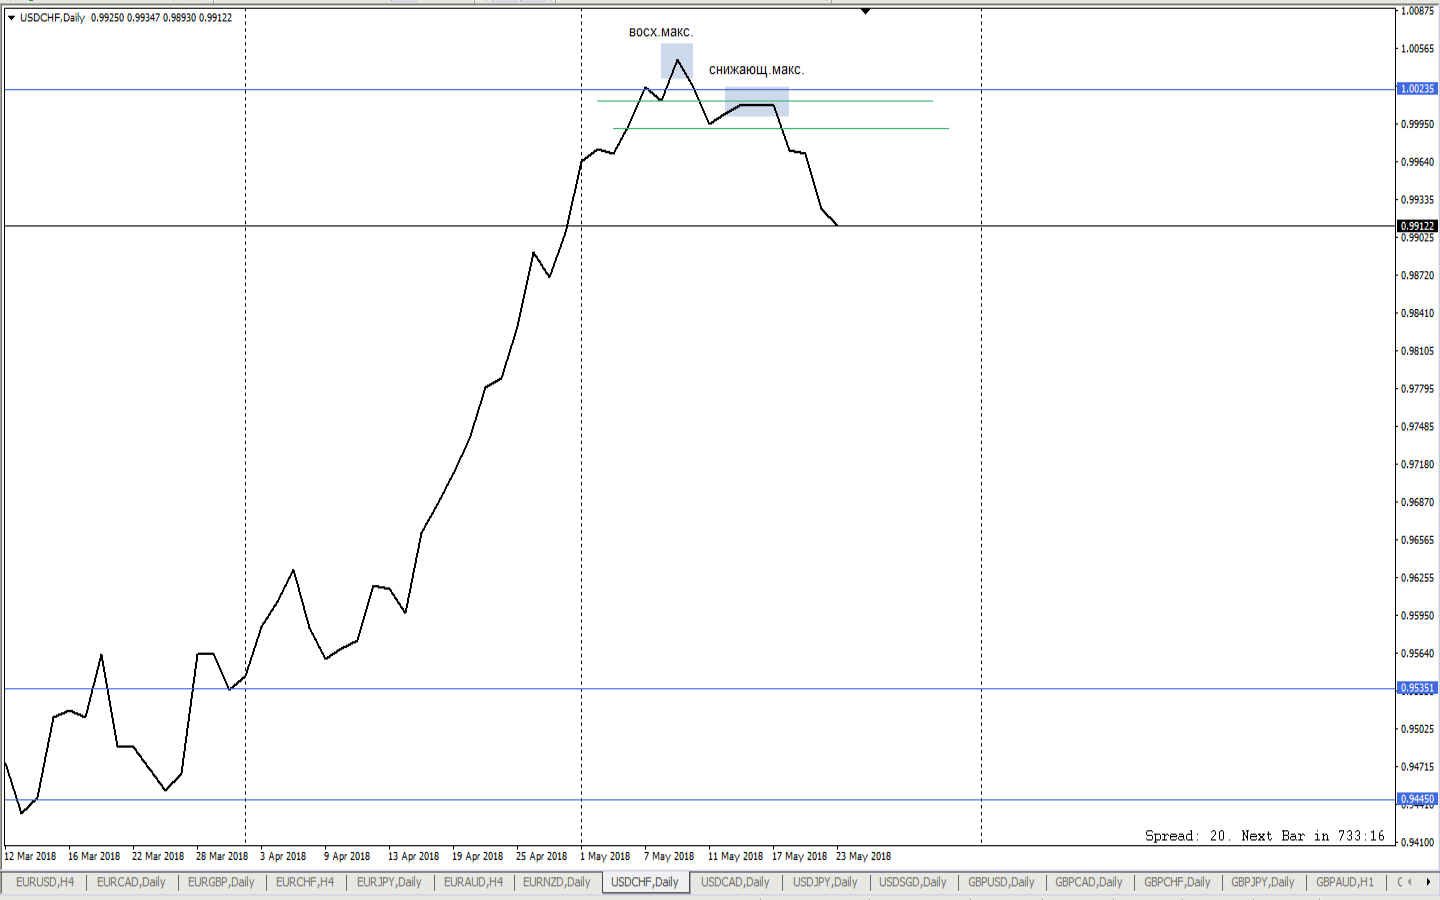Click the '12 Mar 2018' date label
Image resolution: width=1440 pixels, height=900 pixels.
pyautogui.click(x=30, y=856)
